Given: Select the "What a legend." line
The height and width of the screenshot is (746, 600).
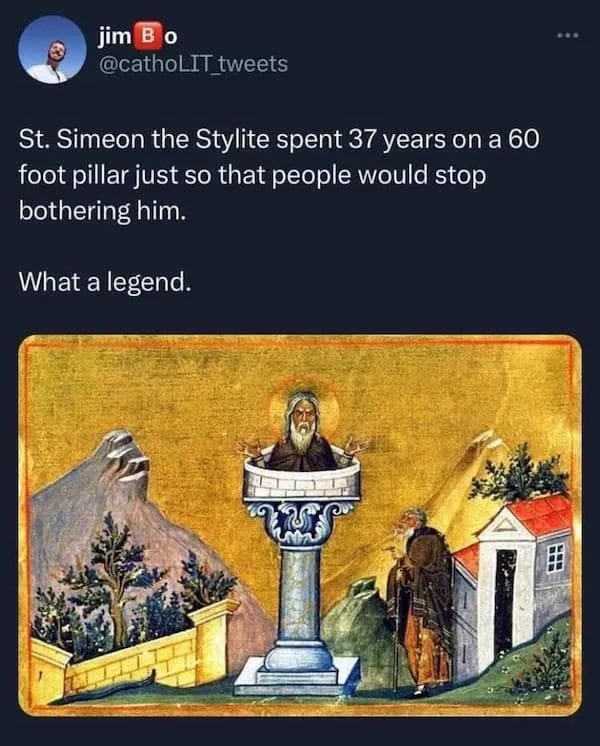Looking at the screenshot, I should tap(105, 282).
